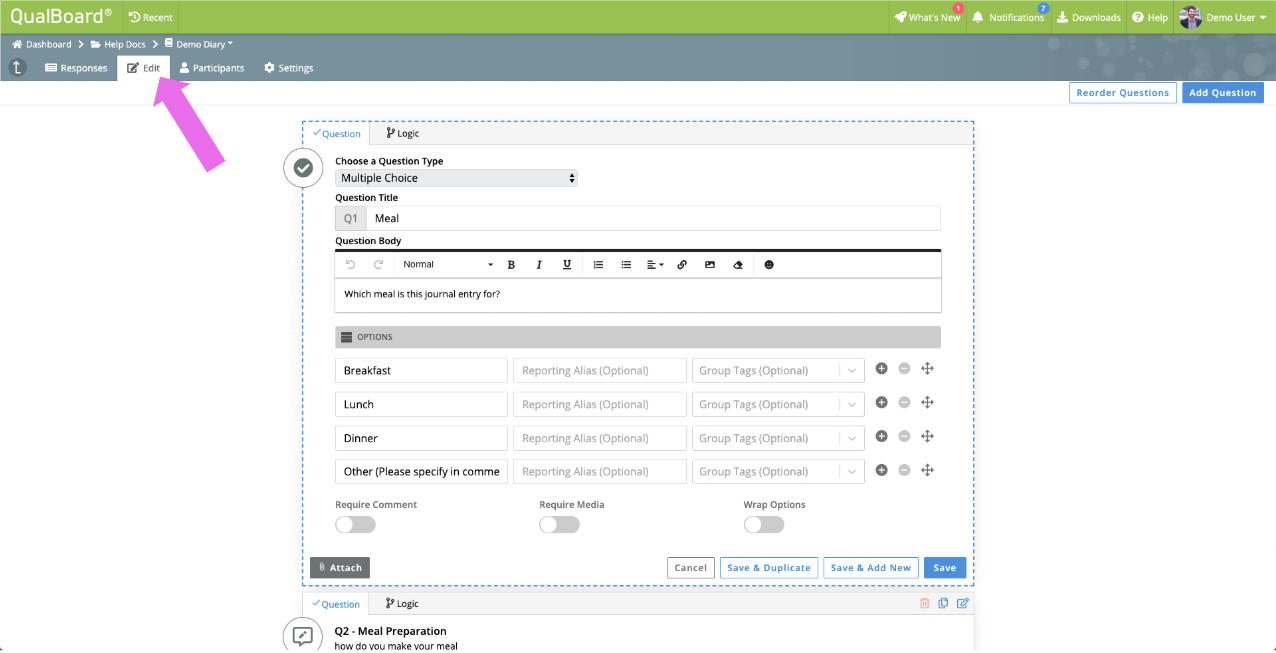This screenshot has width=1276, height=653.
Task: Expand the Demo Diary breadcrumb dropdown
Action: point(198,44)
